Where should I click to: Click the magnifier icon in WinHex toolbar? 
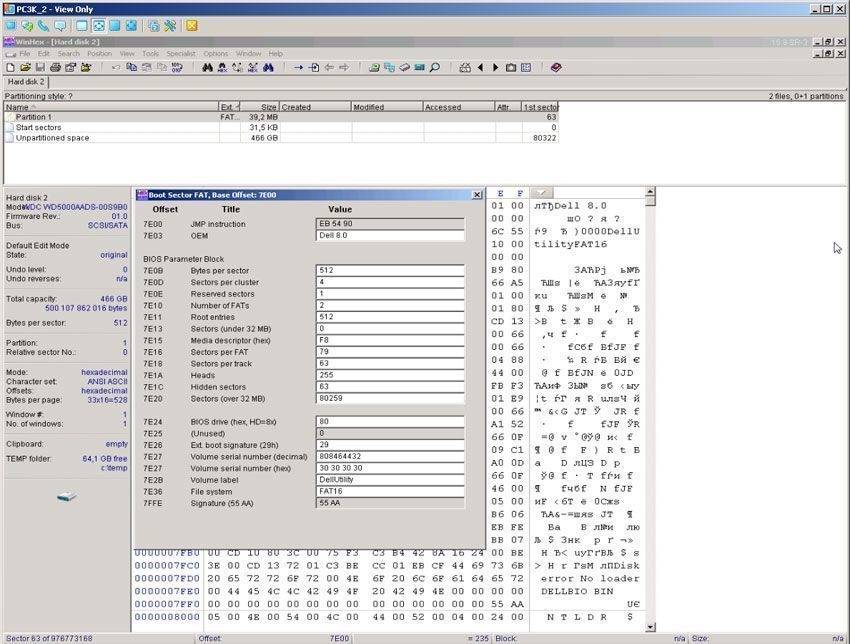point(435,68)
